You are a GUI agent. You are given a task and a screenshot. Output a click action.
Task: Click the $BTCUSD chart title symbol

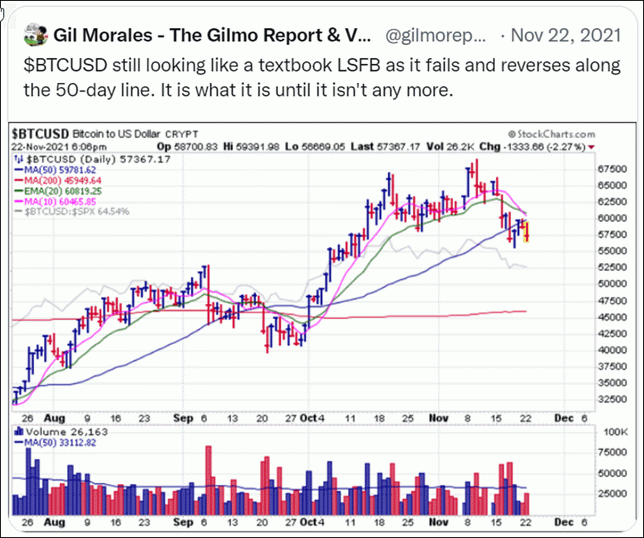[40, 134]
